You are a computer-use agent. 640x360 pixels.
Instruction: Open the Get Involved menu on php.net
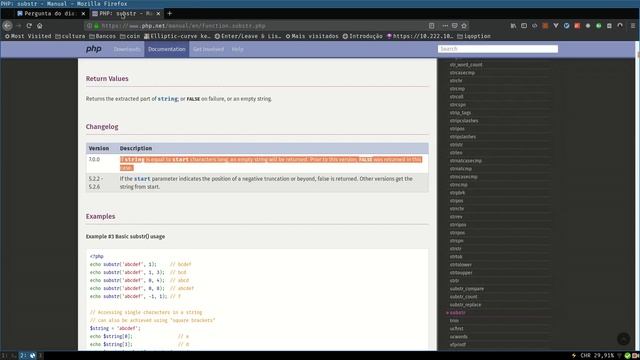pyautogui.click(x=208, y=49)
